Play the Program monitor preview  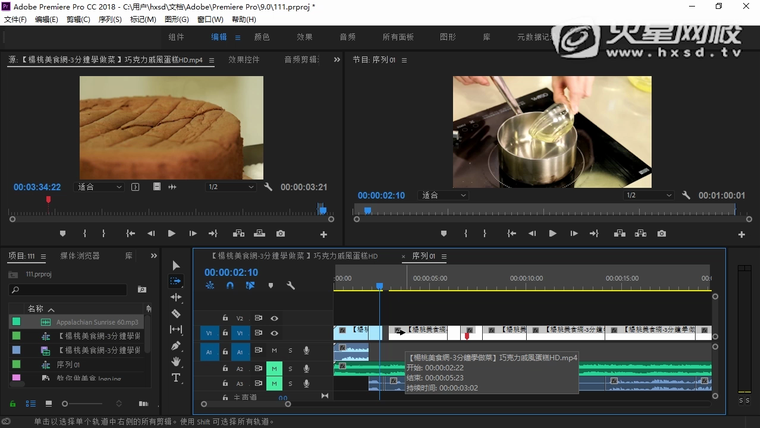pyautogui.click(x=552, y=233)
